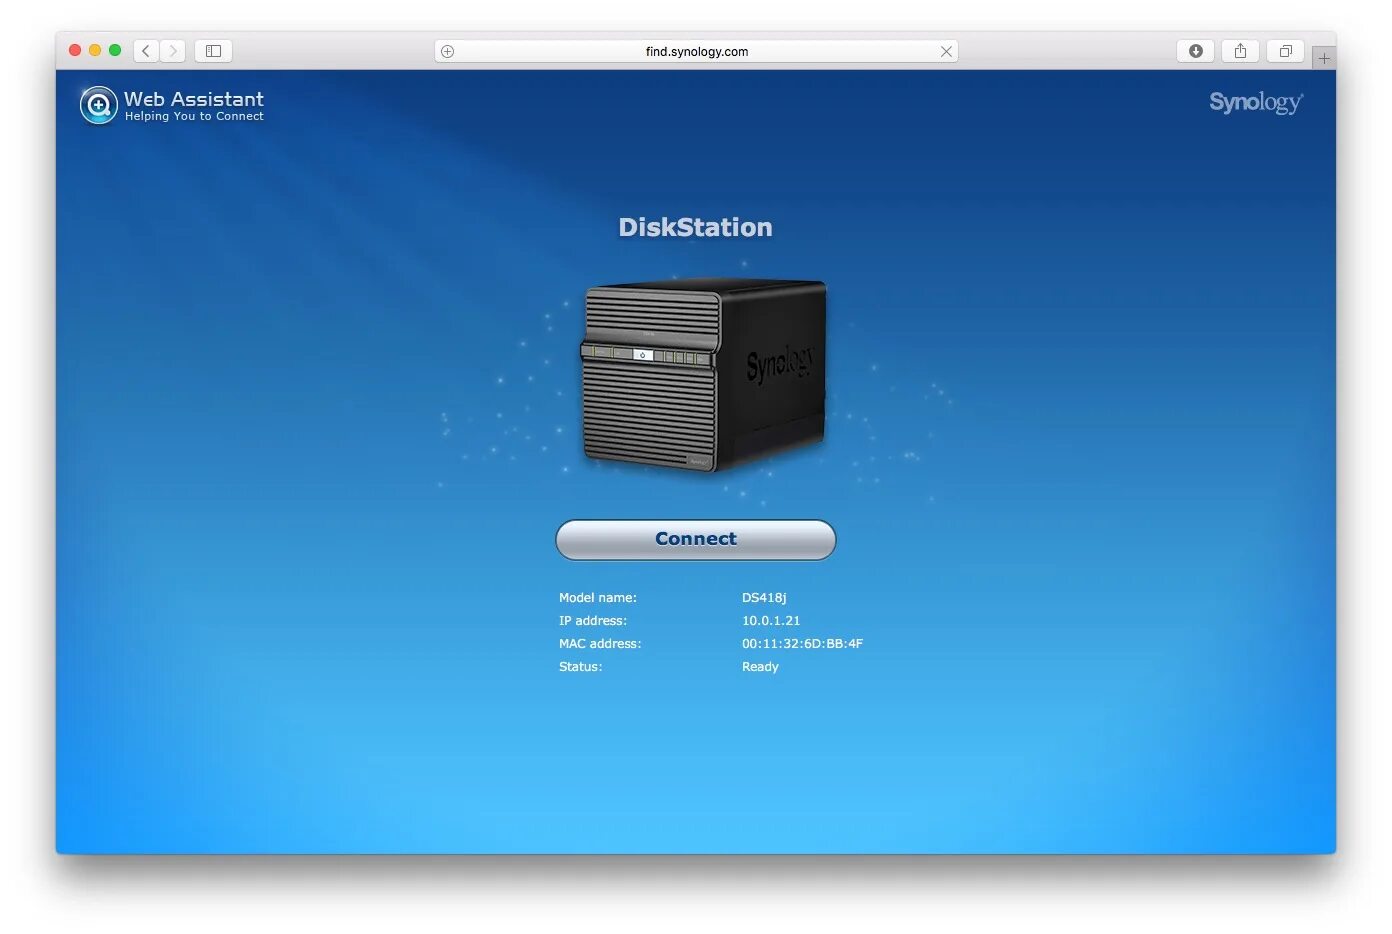Click the MAC address: label
Image resolution: width=1392 pixels, height=934 pixels.
(600, 644)
